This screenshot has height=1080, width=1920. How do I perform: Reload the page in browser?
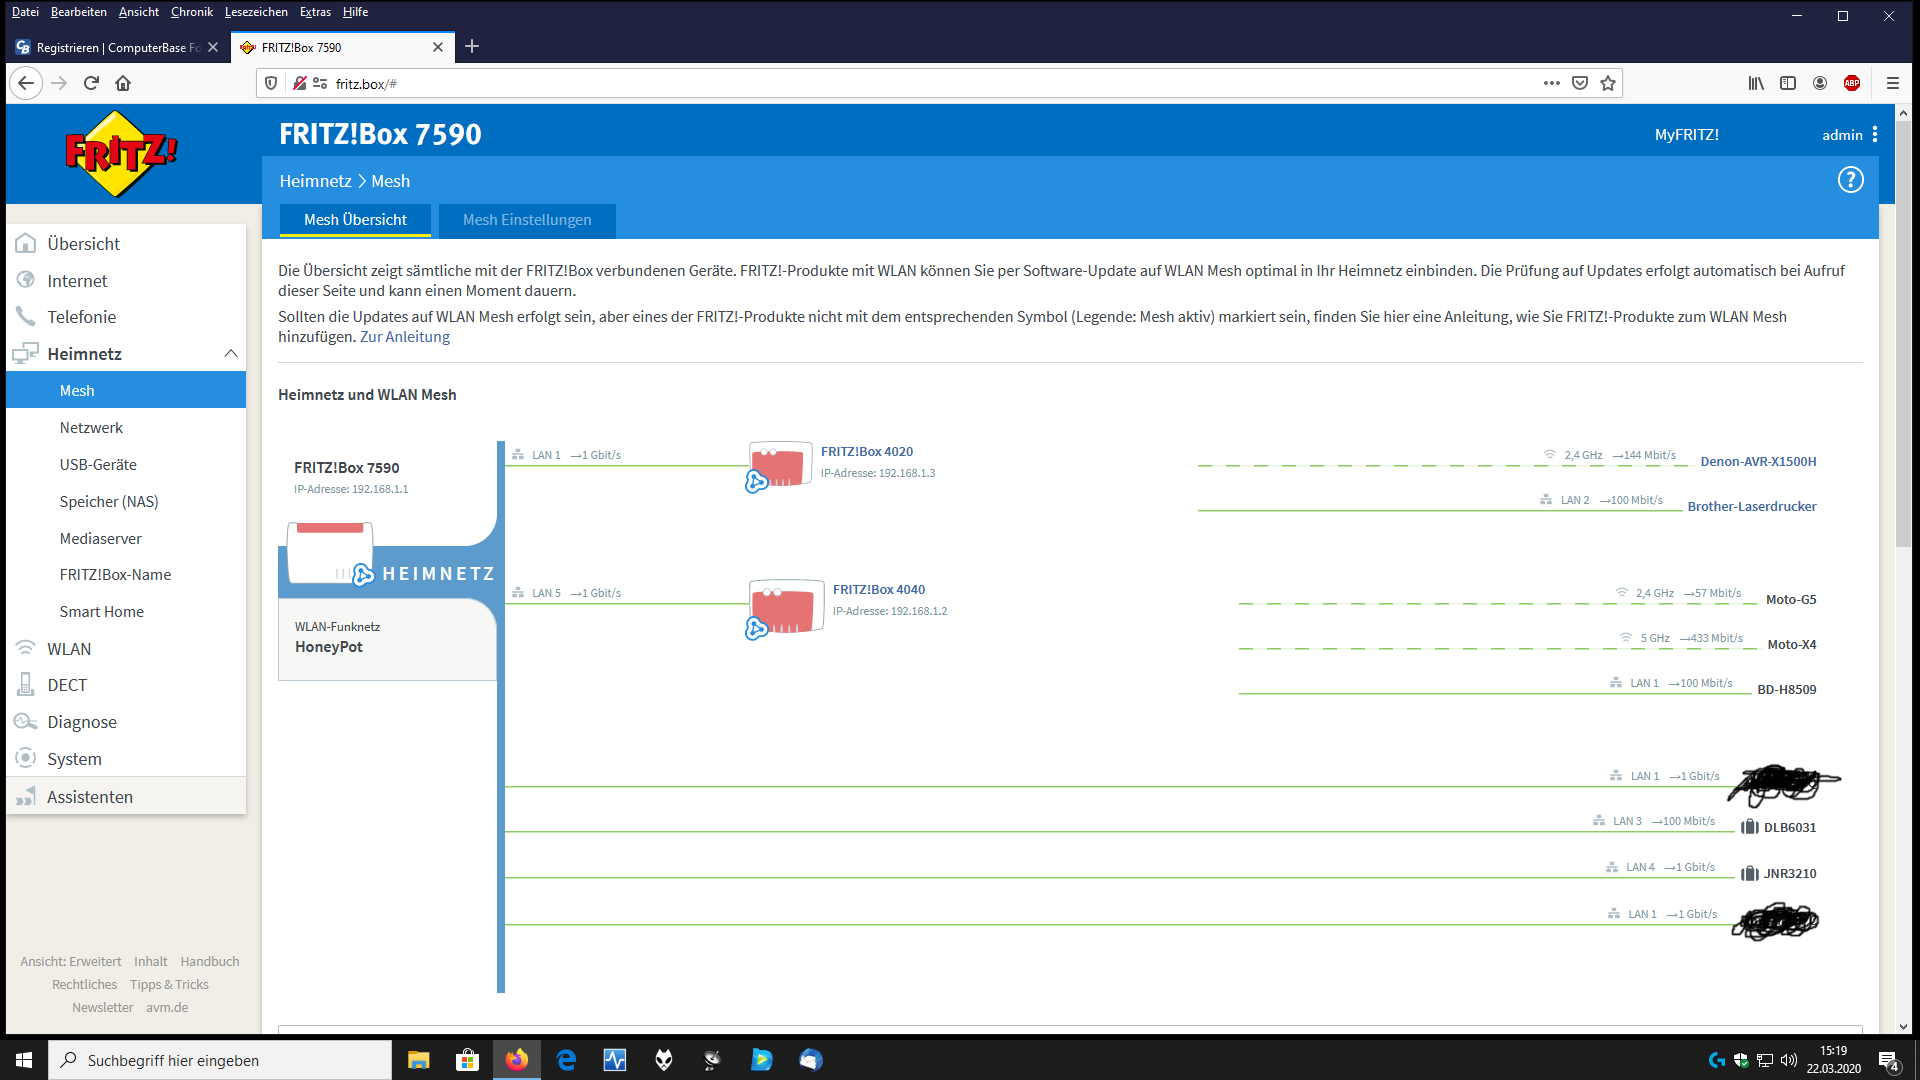point(91,84)
